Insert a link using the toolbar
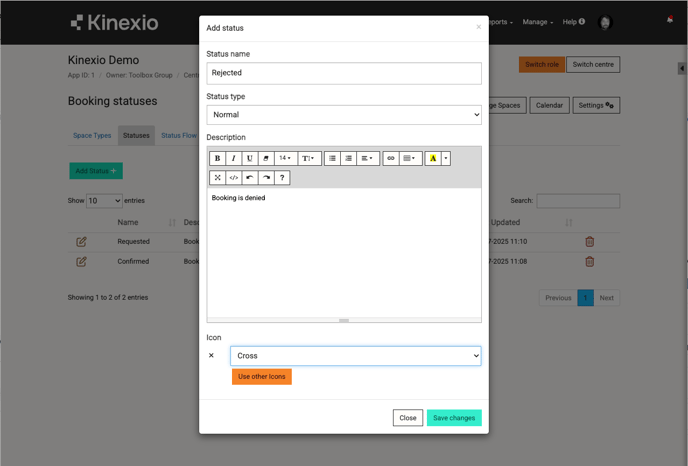Viewport: 688px width, 466px height. tap(391, 158)
